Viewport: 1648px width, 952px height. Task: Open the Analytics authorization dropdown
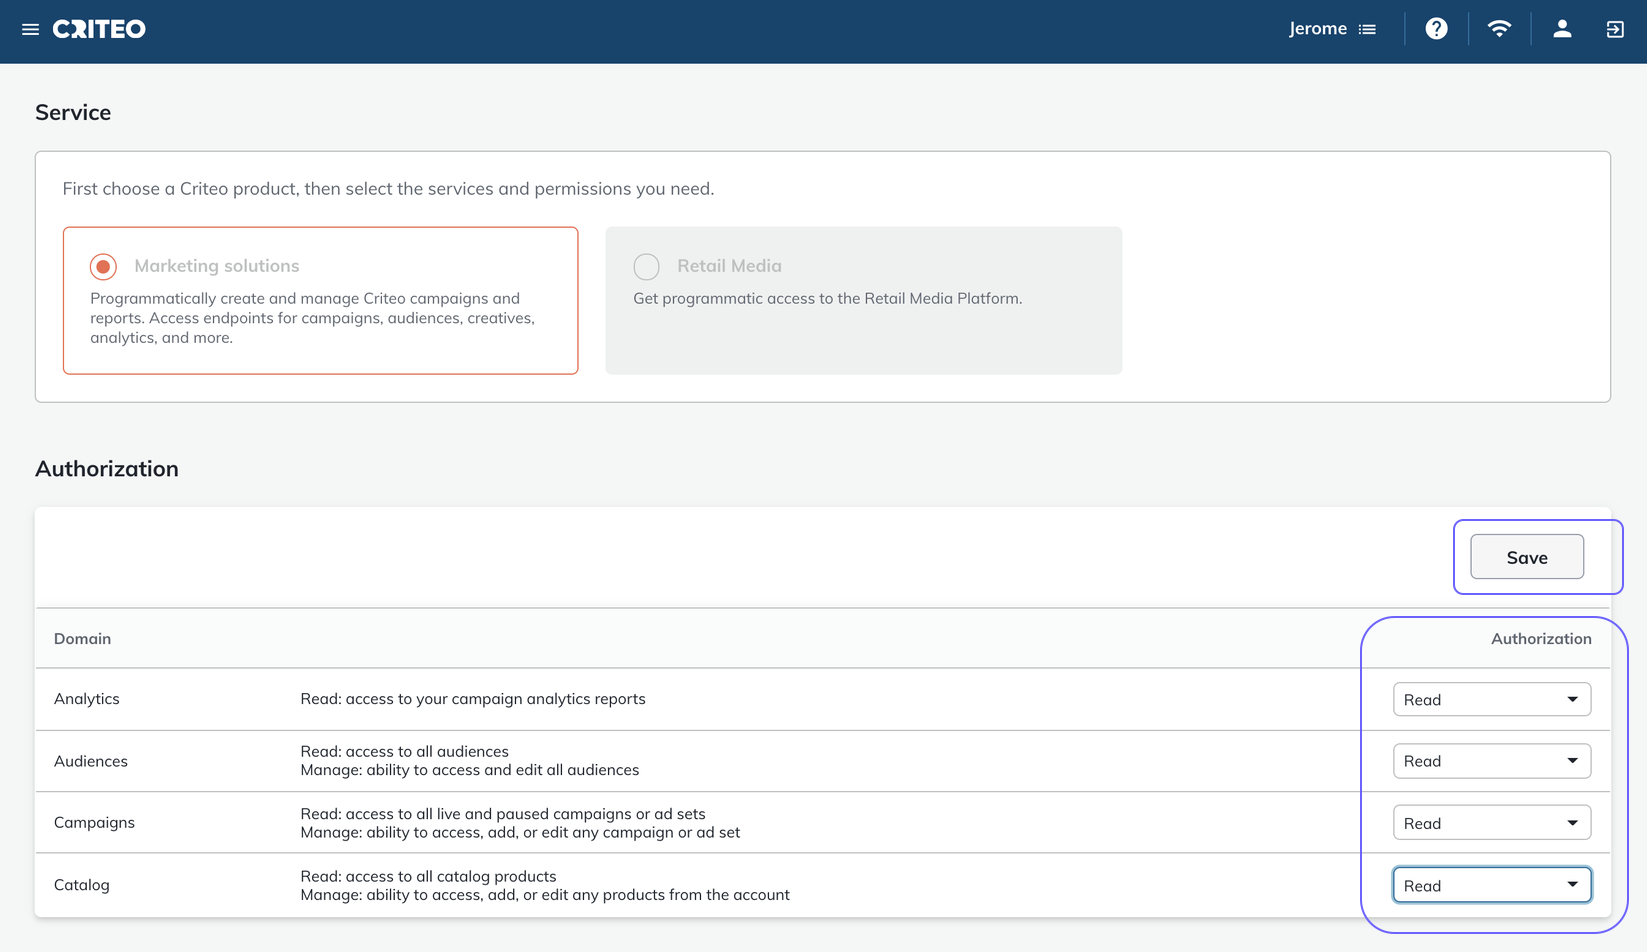tap(1491, 699)
